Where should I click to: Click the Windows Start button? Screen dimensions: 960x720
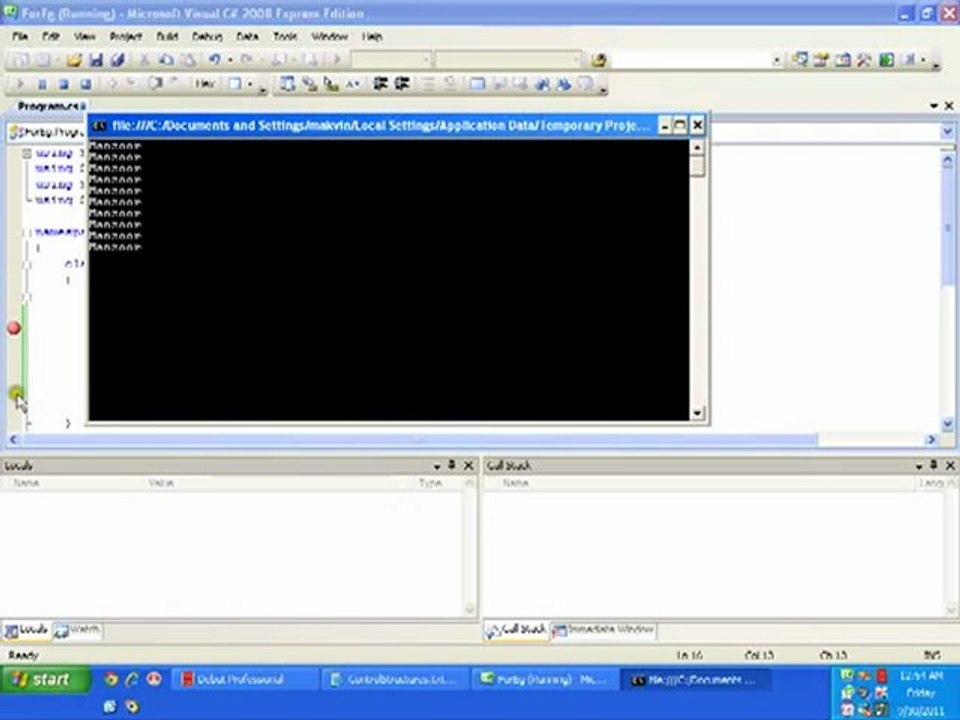tap(45, 680)
